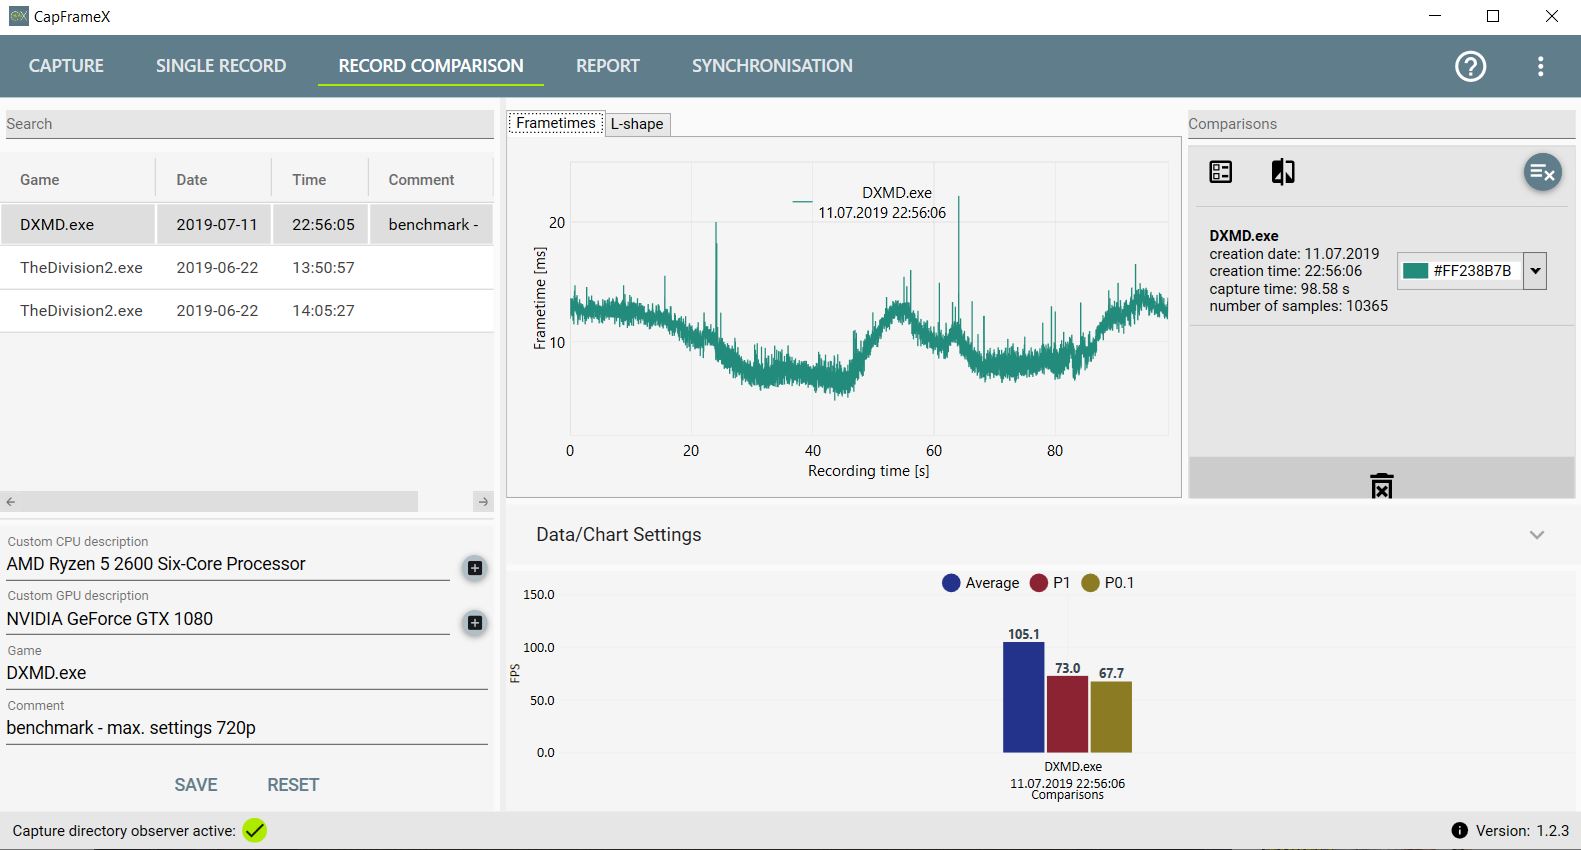Click the DXMD.exe frametime chart legend entry
This screenshot has width=1581, height=850.
coord(869,202)
